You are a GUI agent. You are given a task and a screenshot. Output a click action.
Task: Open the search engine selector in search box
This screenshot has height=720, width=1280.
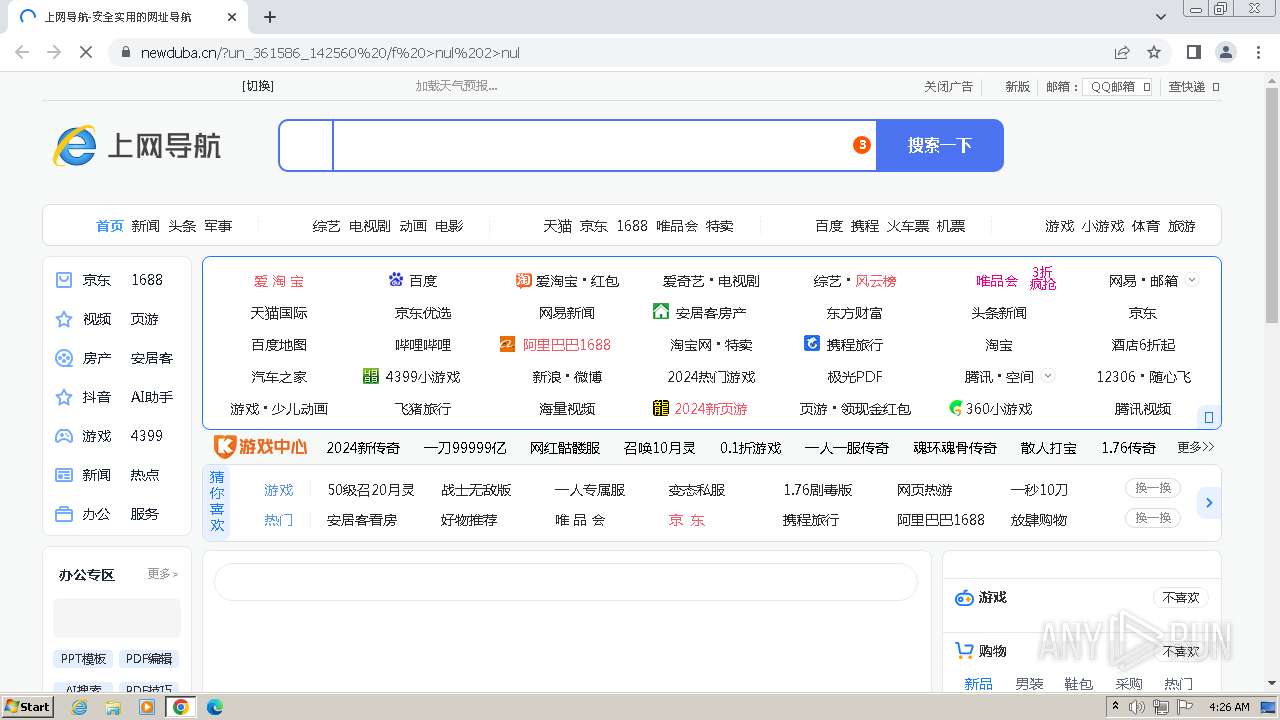306,145
